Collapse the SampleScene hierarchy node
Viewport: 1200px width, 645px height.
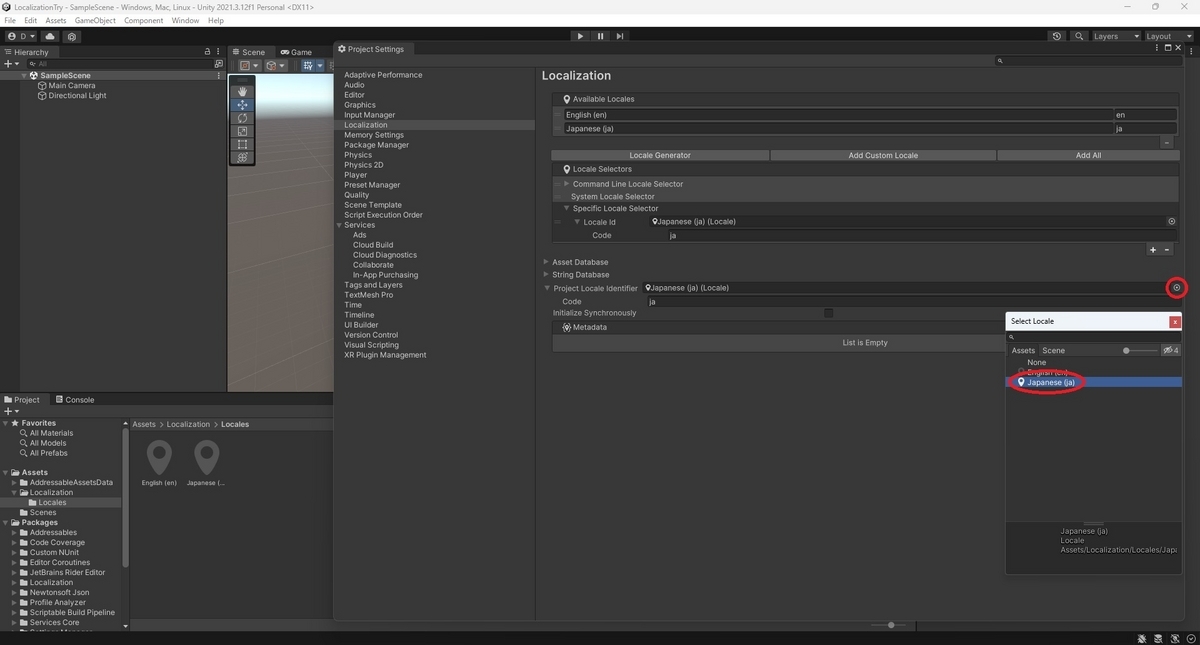tap(24, 75)
